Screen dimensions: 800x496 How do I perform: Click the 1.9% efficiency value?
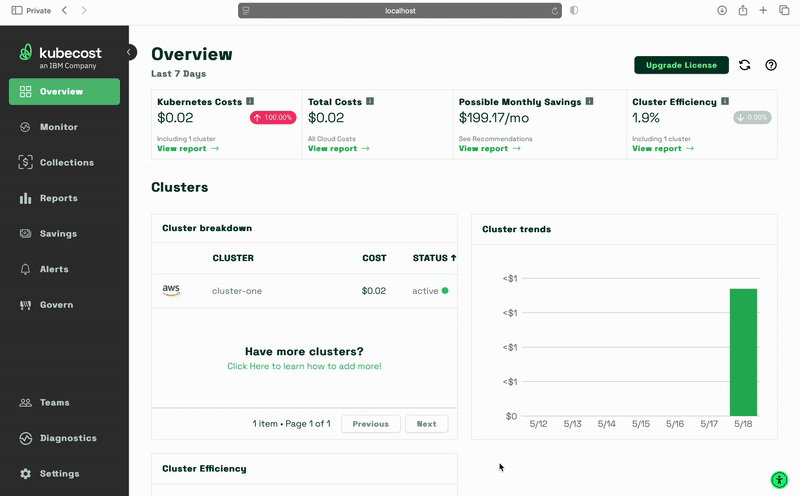pyautogui.click(x=645, y=118)
